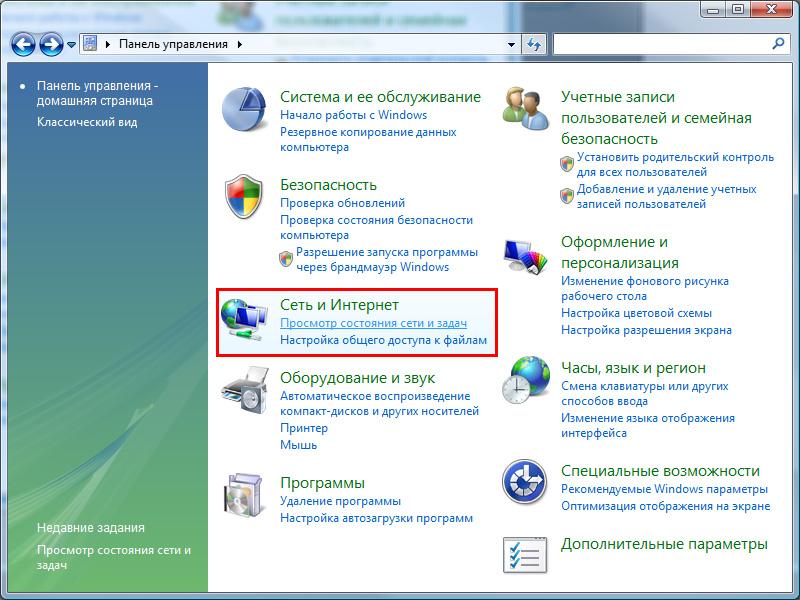Image resolution: width=800 pixels, height=600 pixels.
Task: Open 'Система и ее обслуживание' category
Action: click(x=380, y=97)
